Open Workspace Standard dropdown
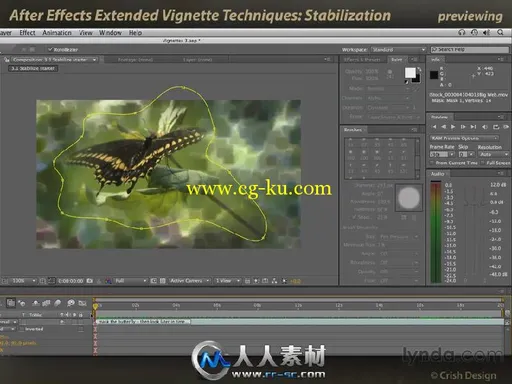Screen dimensions: 512x384 click(x=398, y=50)
